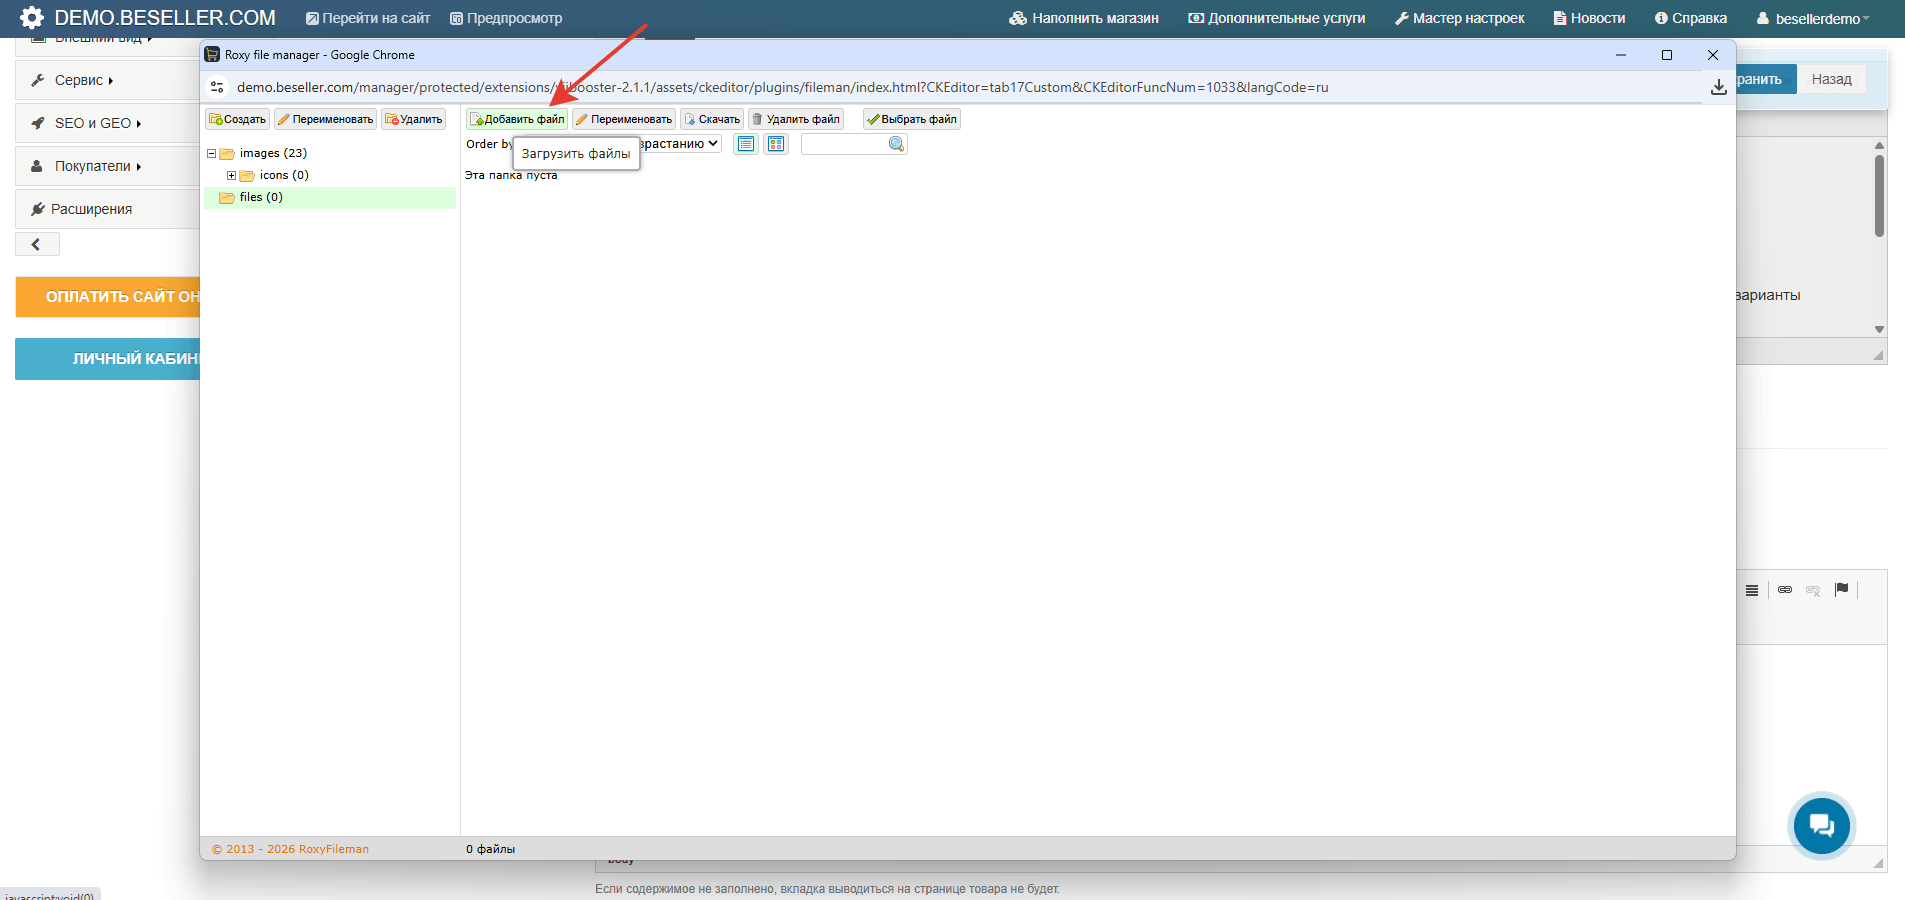Open Дополнительные услуги in top bar
The height and width of the screenshot is (900, 1905).
pos(1277,18)
